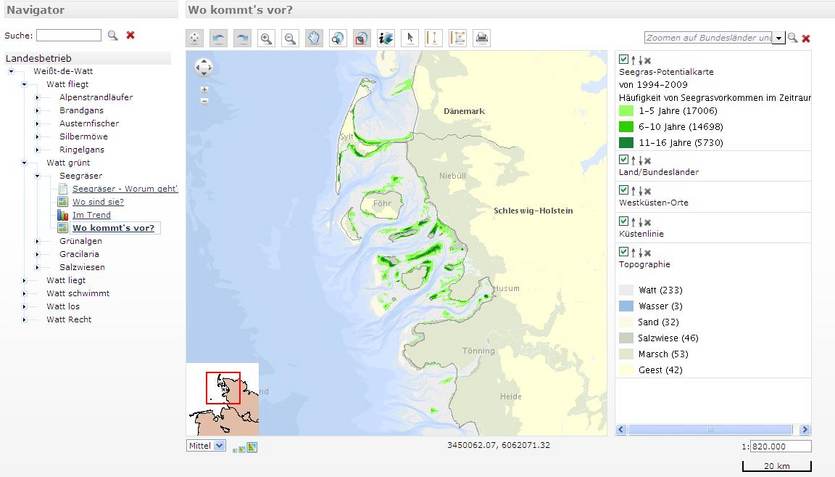Expand the Alpenstrandläufer node
835x477 pixels.
37,97
